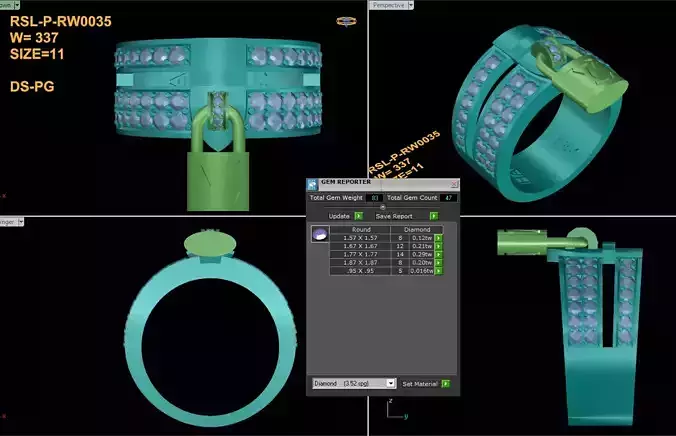Select the round gem shape thumbnail
Image resolution: width=676 pixels, height=436 pixels.
[x=320, y=234]
